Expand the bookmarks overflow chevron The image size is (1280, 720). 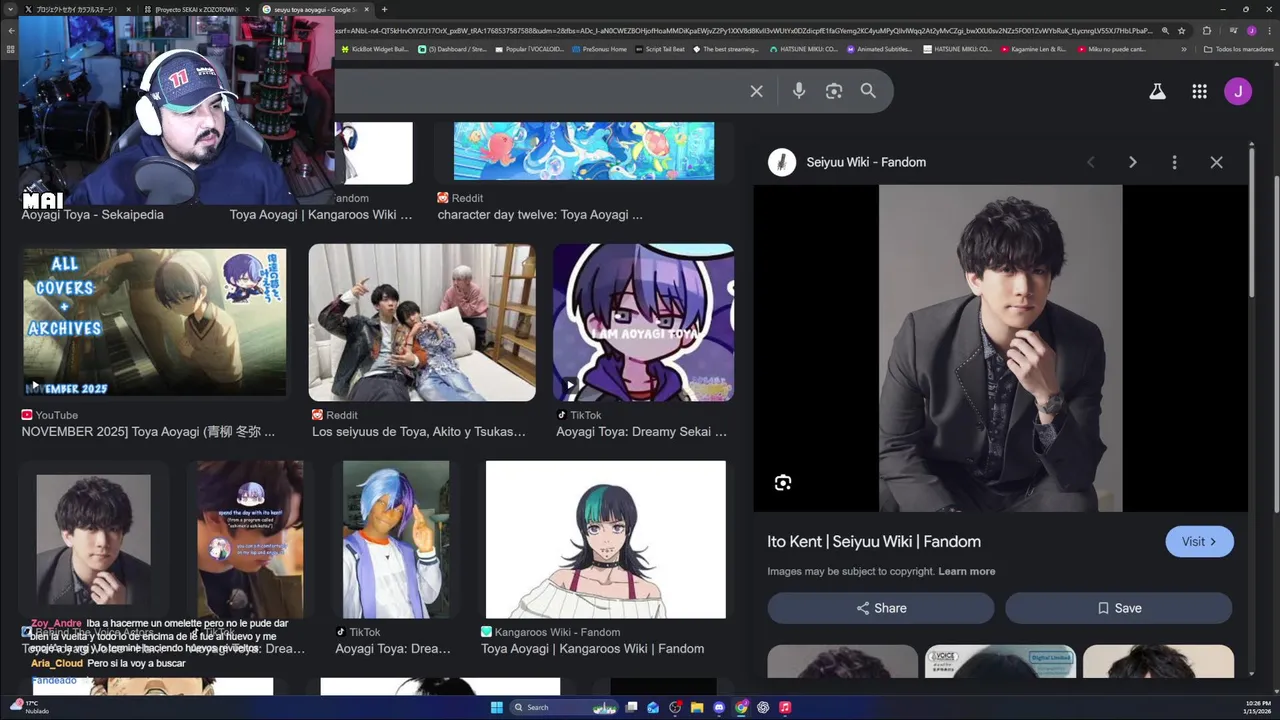[1184, 49]
